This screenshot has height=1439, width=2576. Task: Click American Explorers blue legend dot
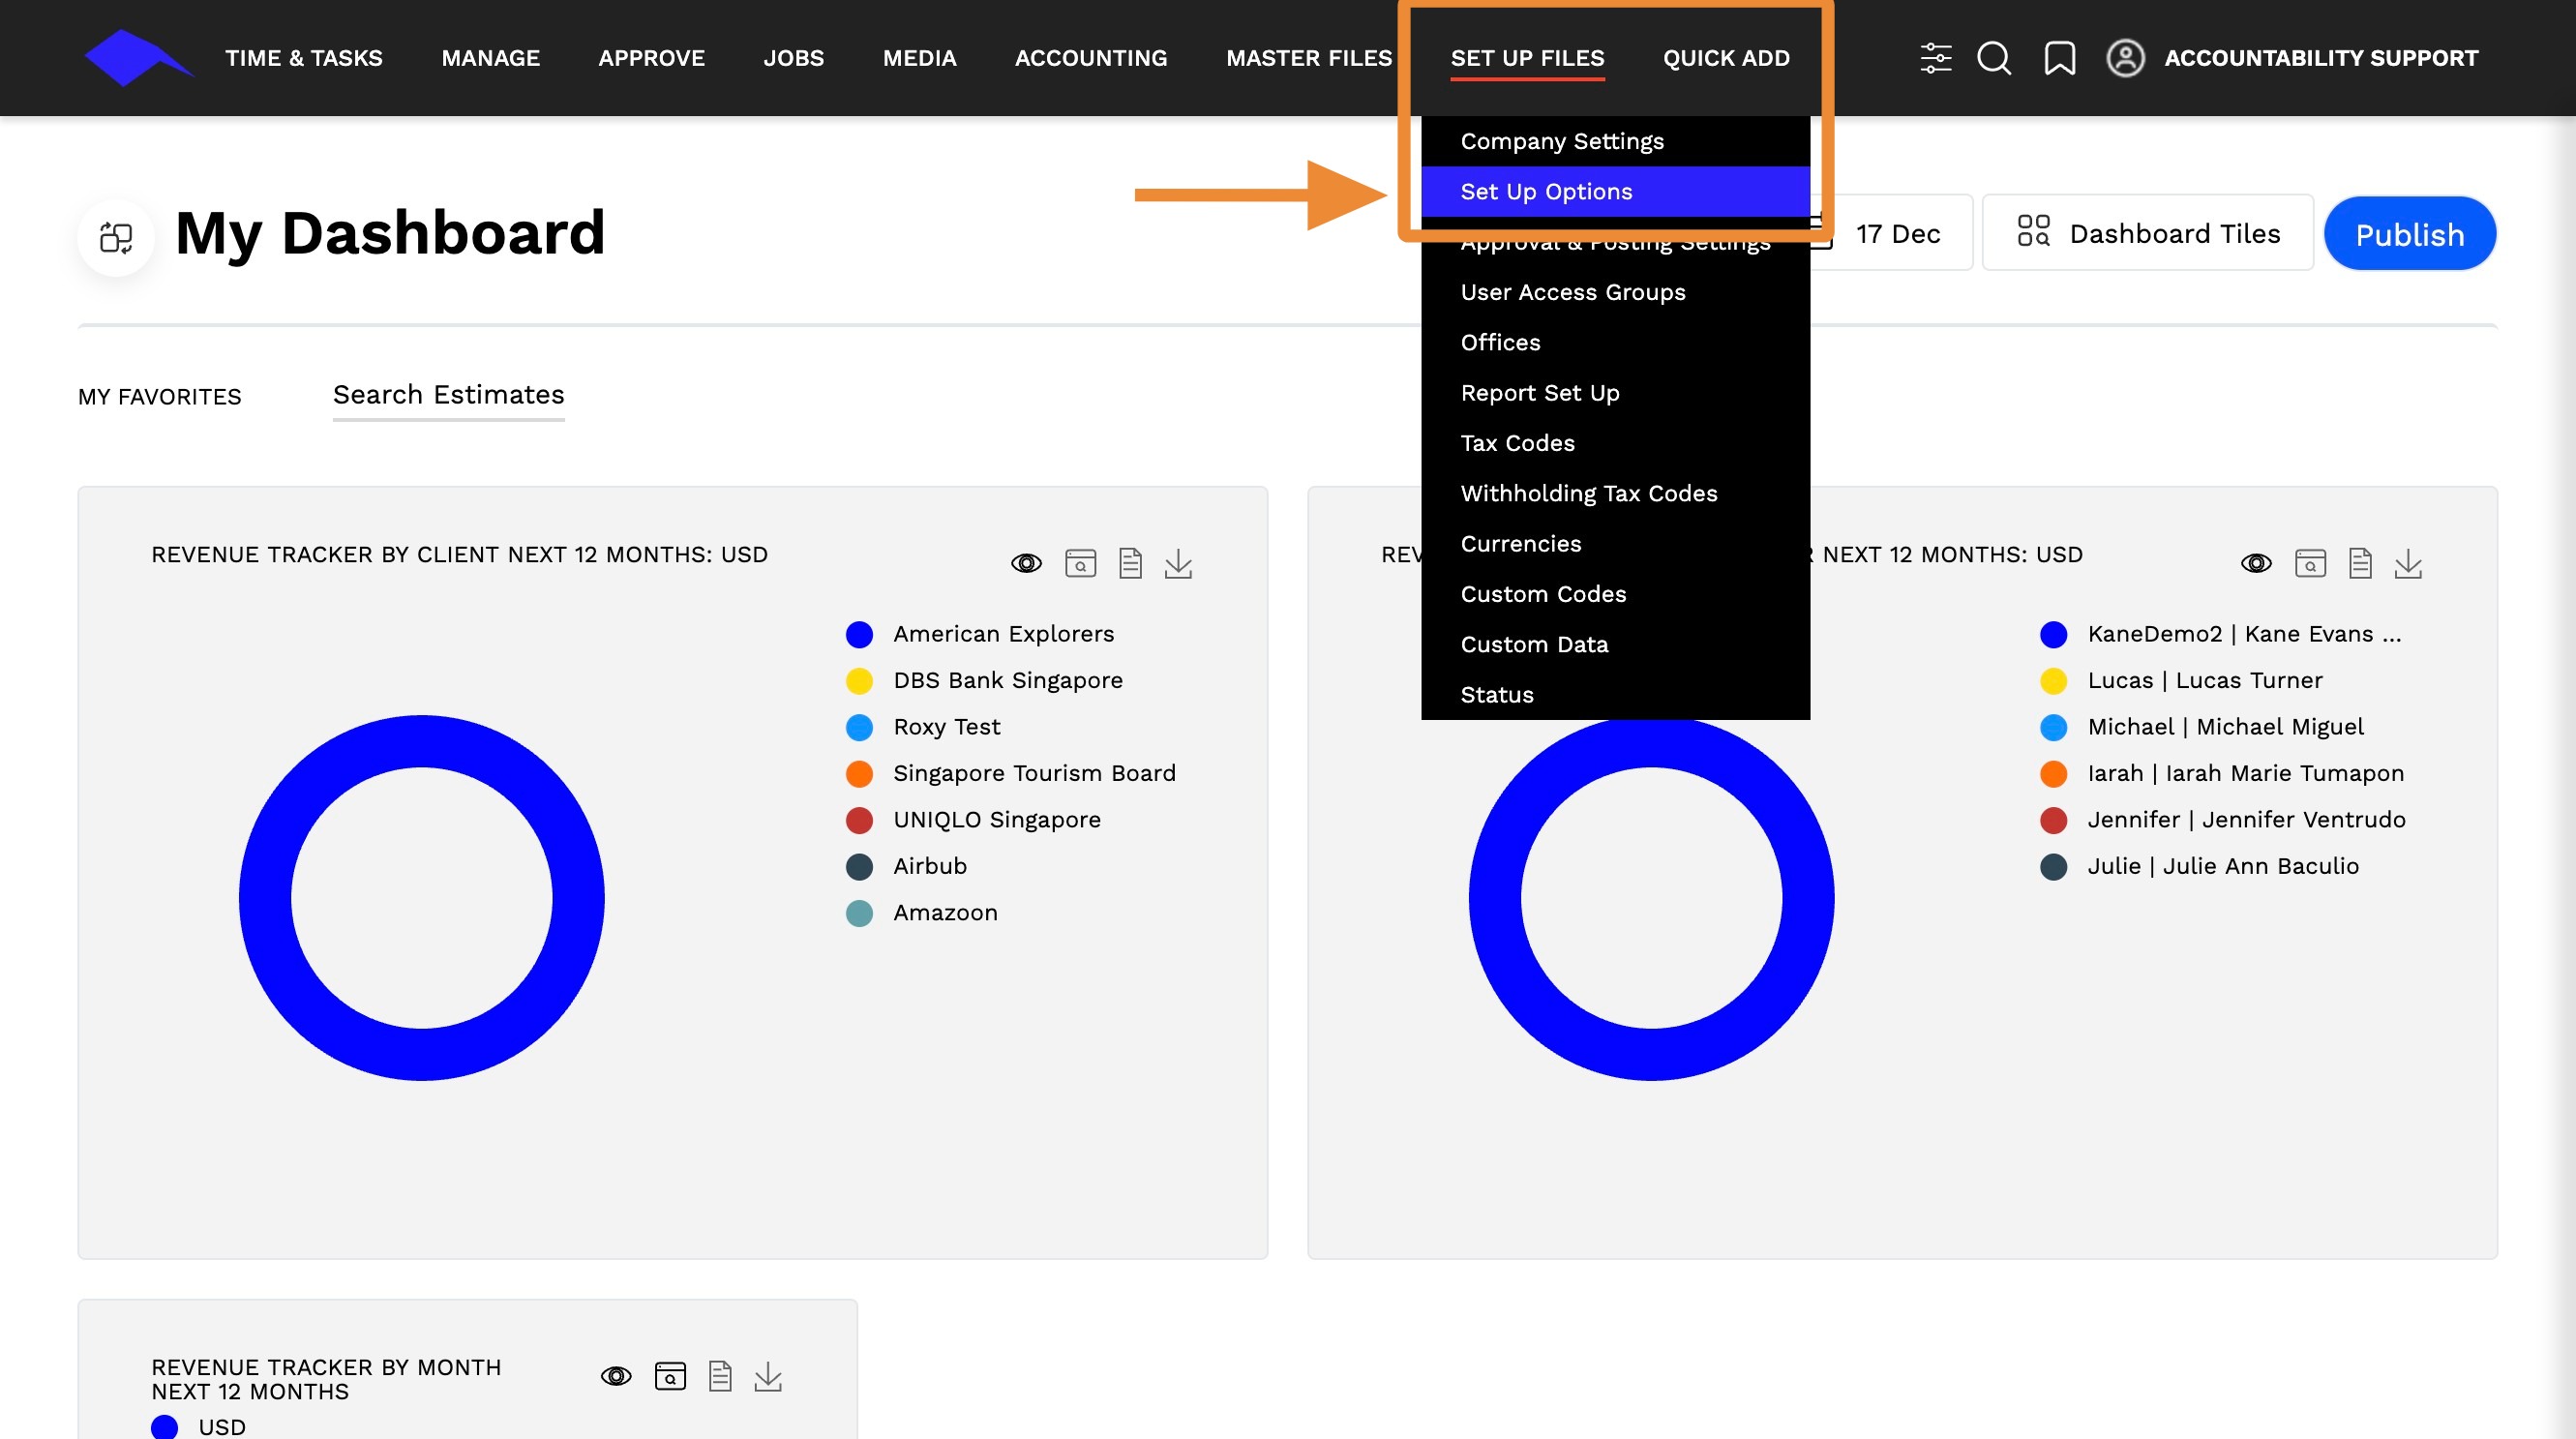coord(859,634)
